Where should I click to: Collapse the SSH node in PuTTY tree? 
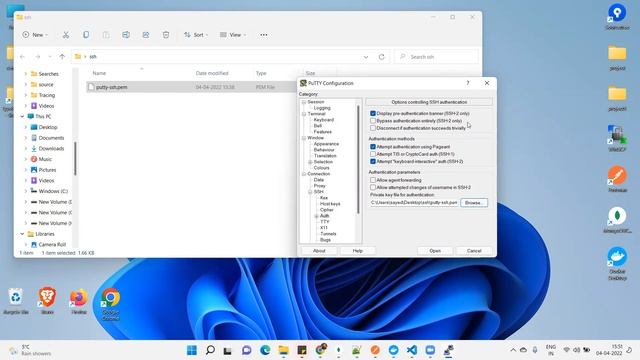point(310,192)
